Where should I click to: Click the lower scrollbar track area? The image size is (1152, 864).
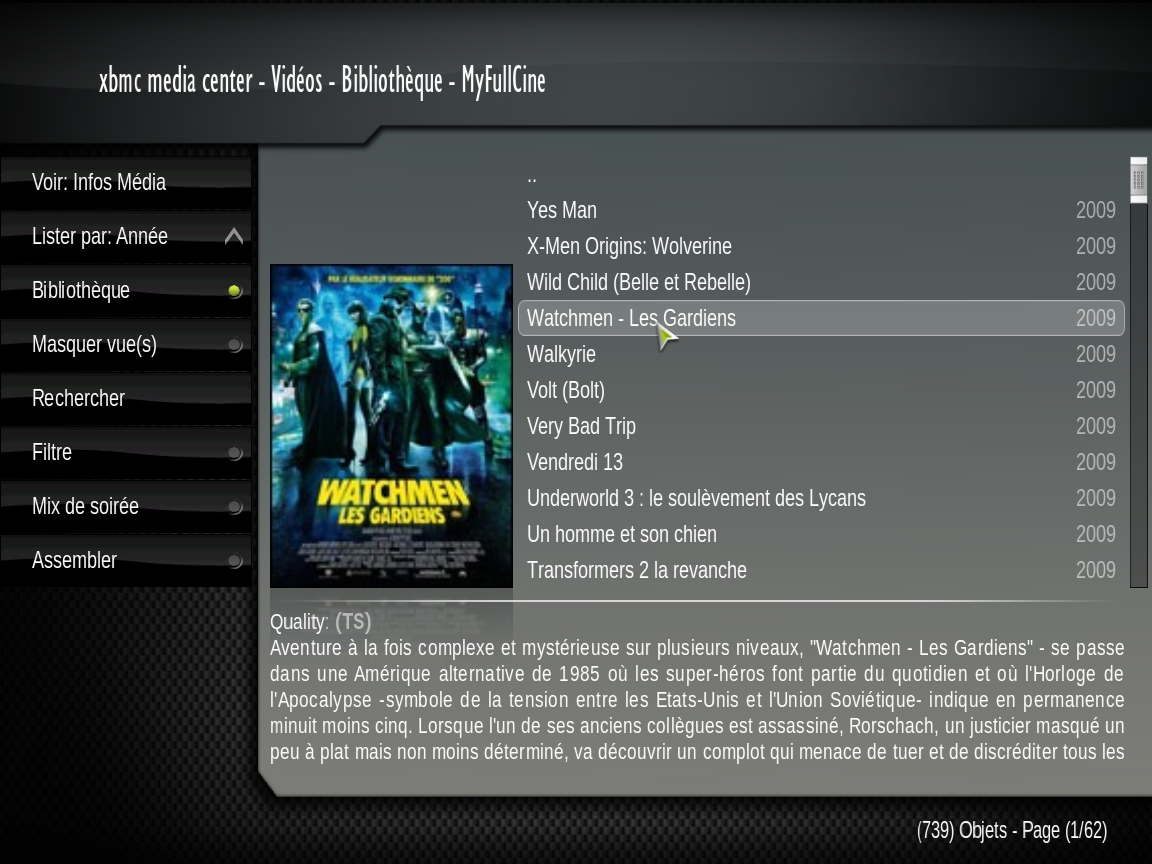pos(1138,395)
